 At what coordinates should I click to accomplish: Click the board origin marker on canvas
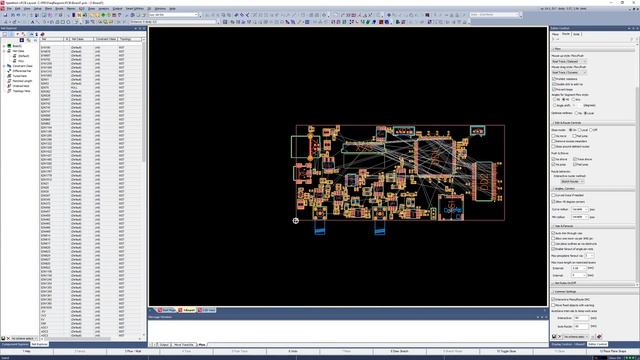pyautogui.click(x=296, y=221)
